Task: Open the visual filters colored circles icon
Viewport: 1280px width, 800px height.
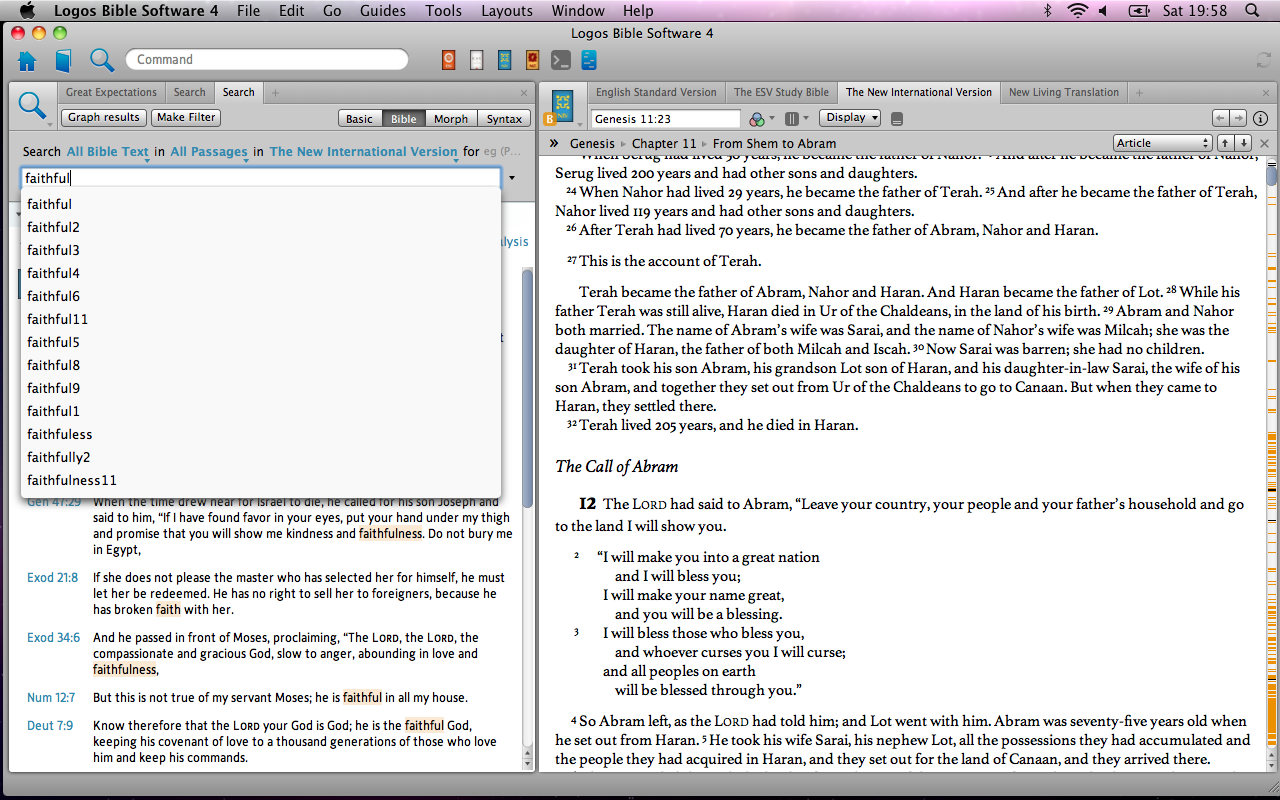Action: (759, 119)
